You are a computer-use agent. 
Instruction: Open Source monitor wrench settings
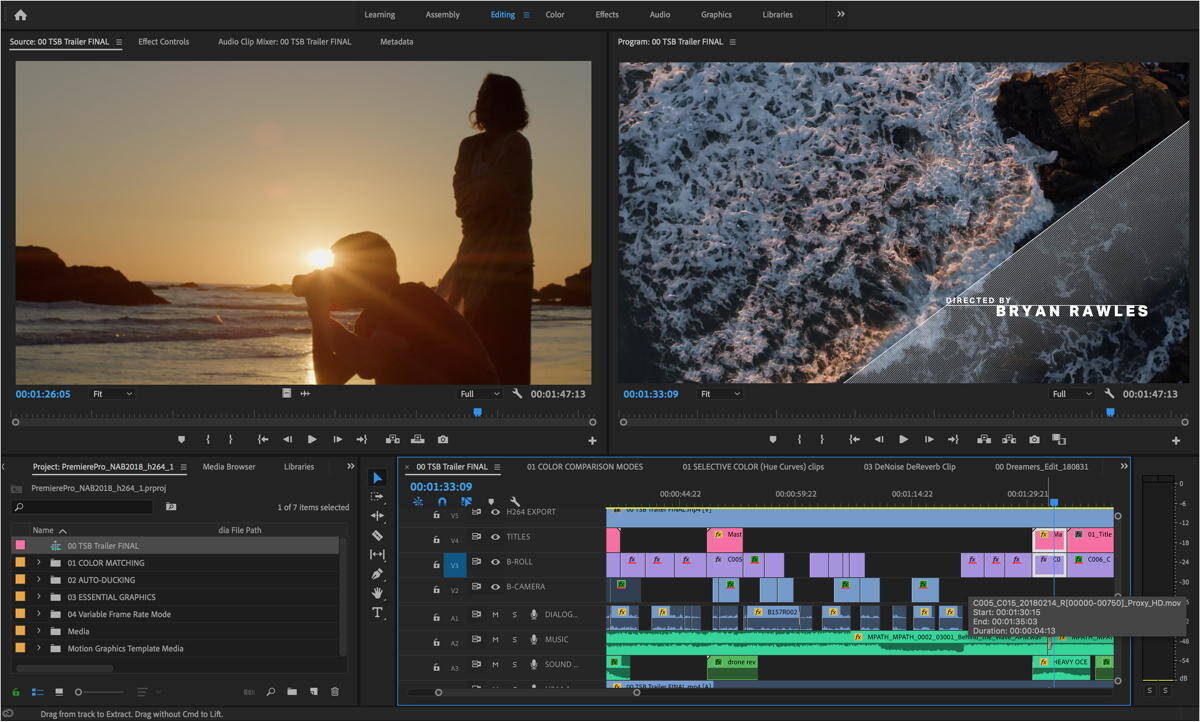[x=517, y=394]
